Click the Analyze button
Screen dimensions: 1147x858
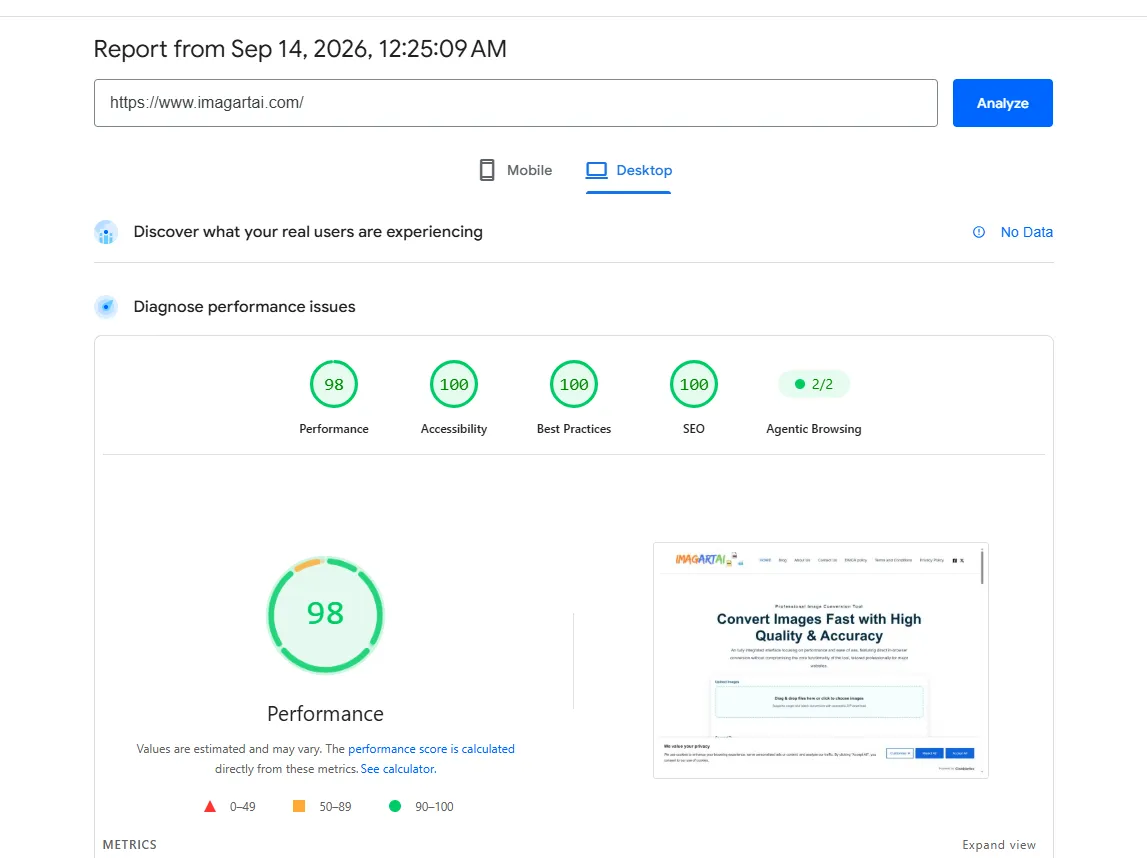(1002, 103)
